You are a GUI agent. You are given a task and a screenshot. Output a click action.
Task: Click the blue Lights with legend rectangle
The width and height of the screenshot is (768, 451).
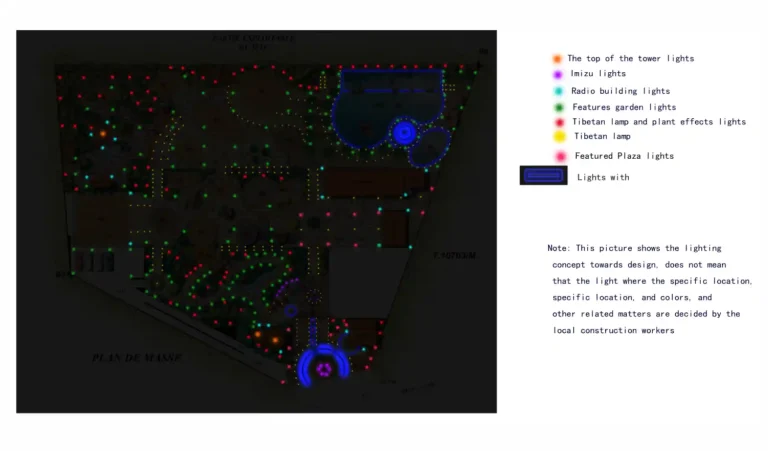pyautogui.click(x=544, y=175)
